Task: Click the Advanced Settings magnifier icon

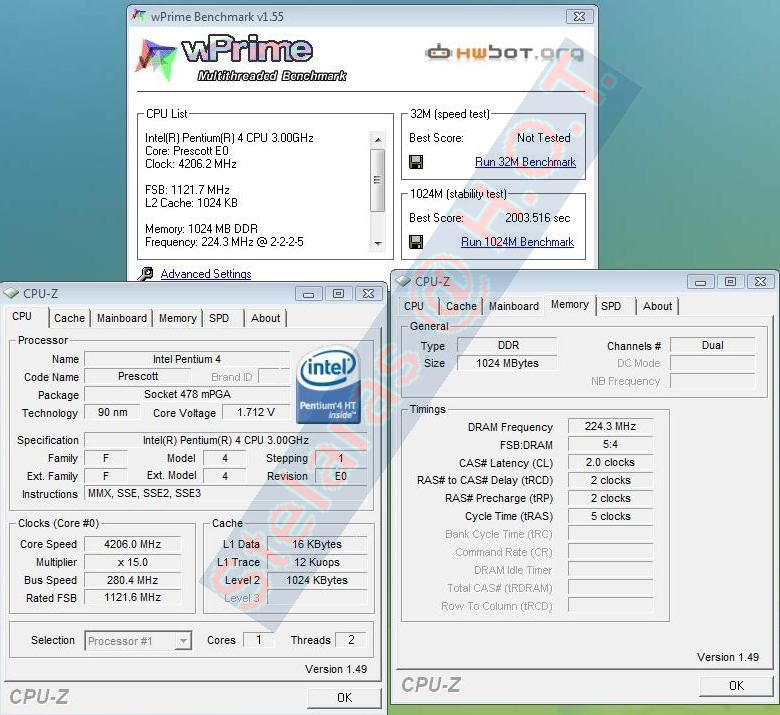Action: [x=145, y=274]
